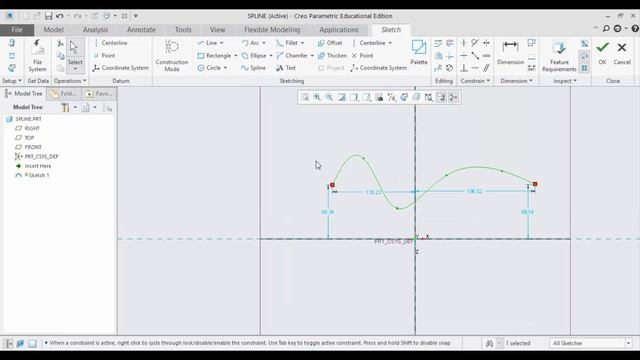Click the Save icon in quick access toolbar
Screen dimensions: 640x360
coord(48,16)
